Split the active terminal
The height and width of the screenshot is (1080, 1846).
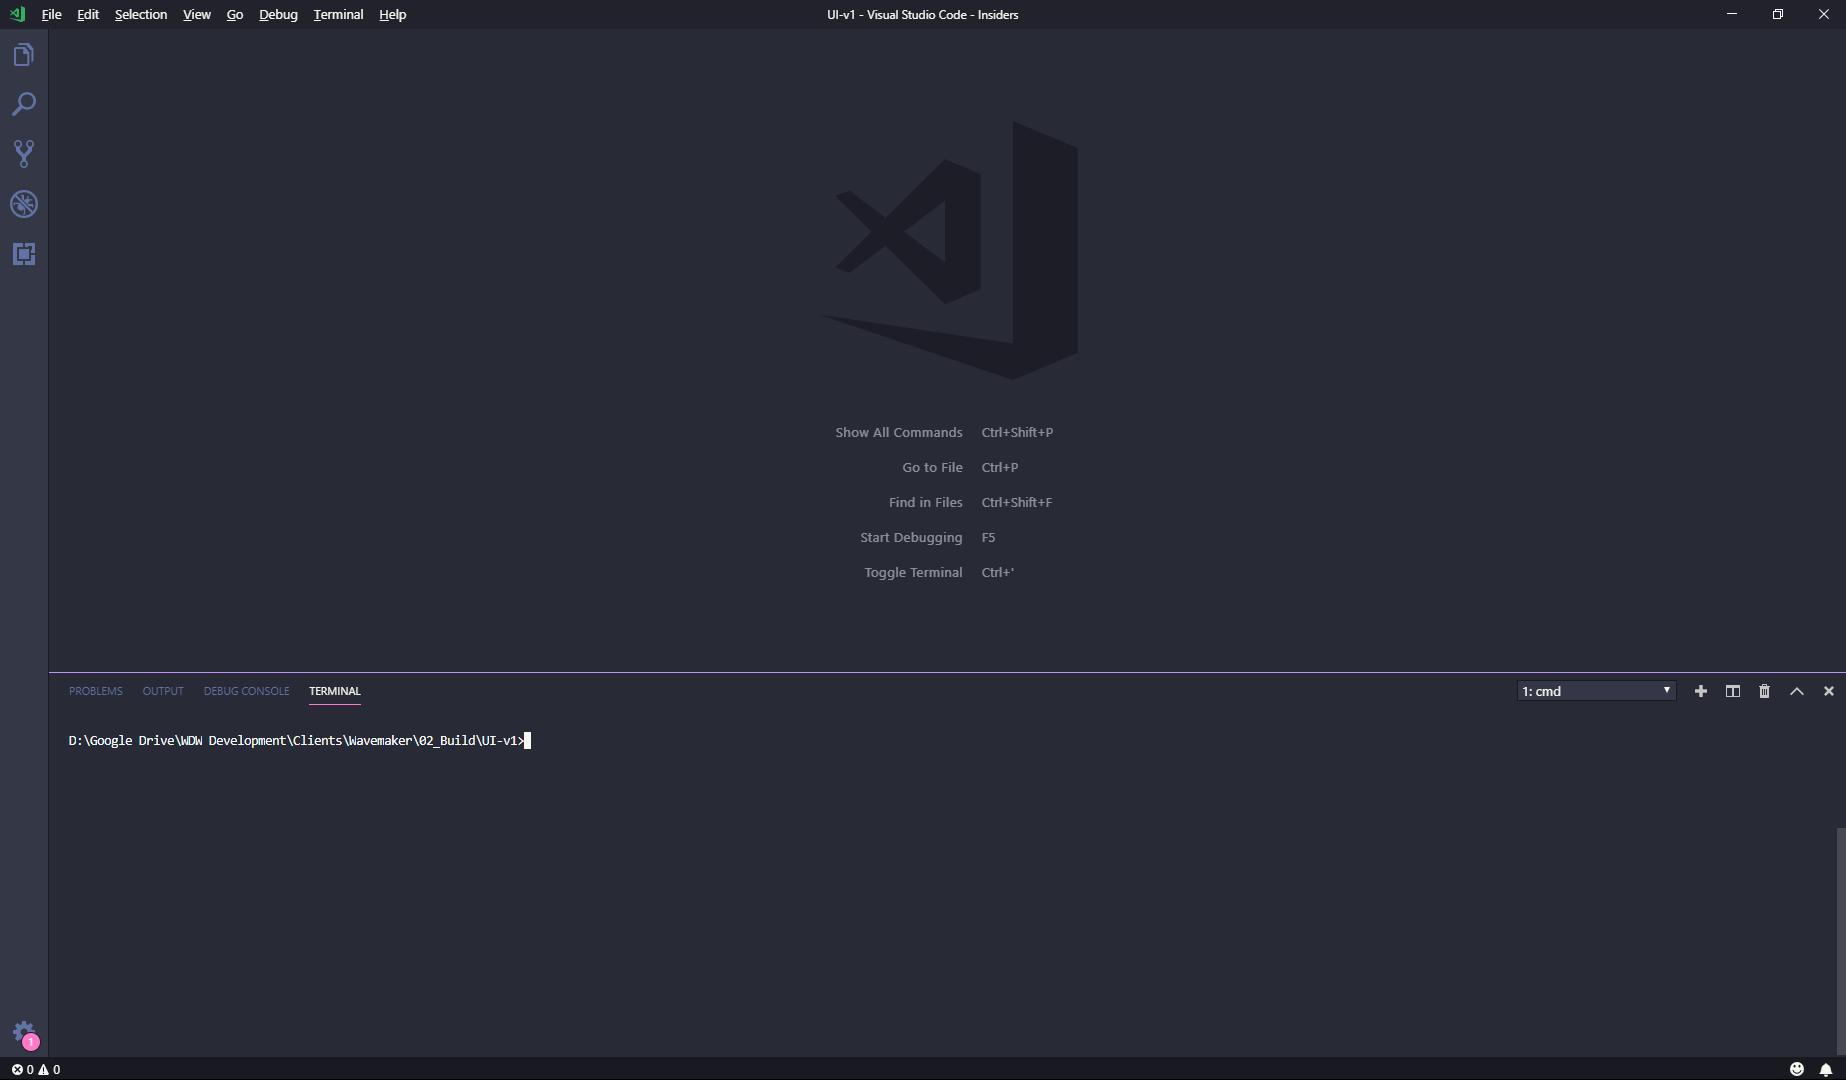[1732, 690]
